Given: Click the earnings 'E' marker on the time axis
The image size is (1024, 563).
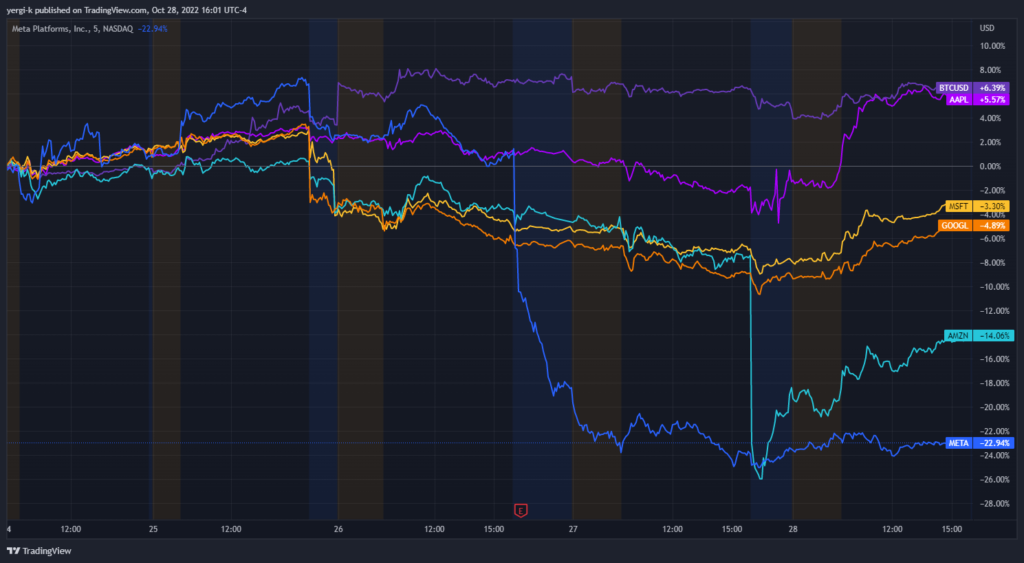Looking at the screenshot, I should point(520,510).
